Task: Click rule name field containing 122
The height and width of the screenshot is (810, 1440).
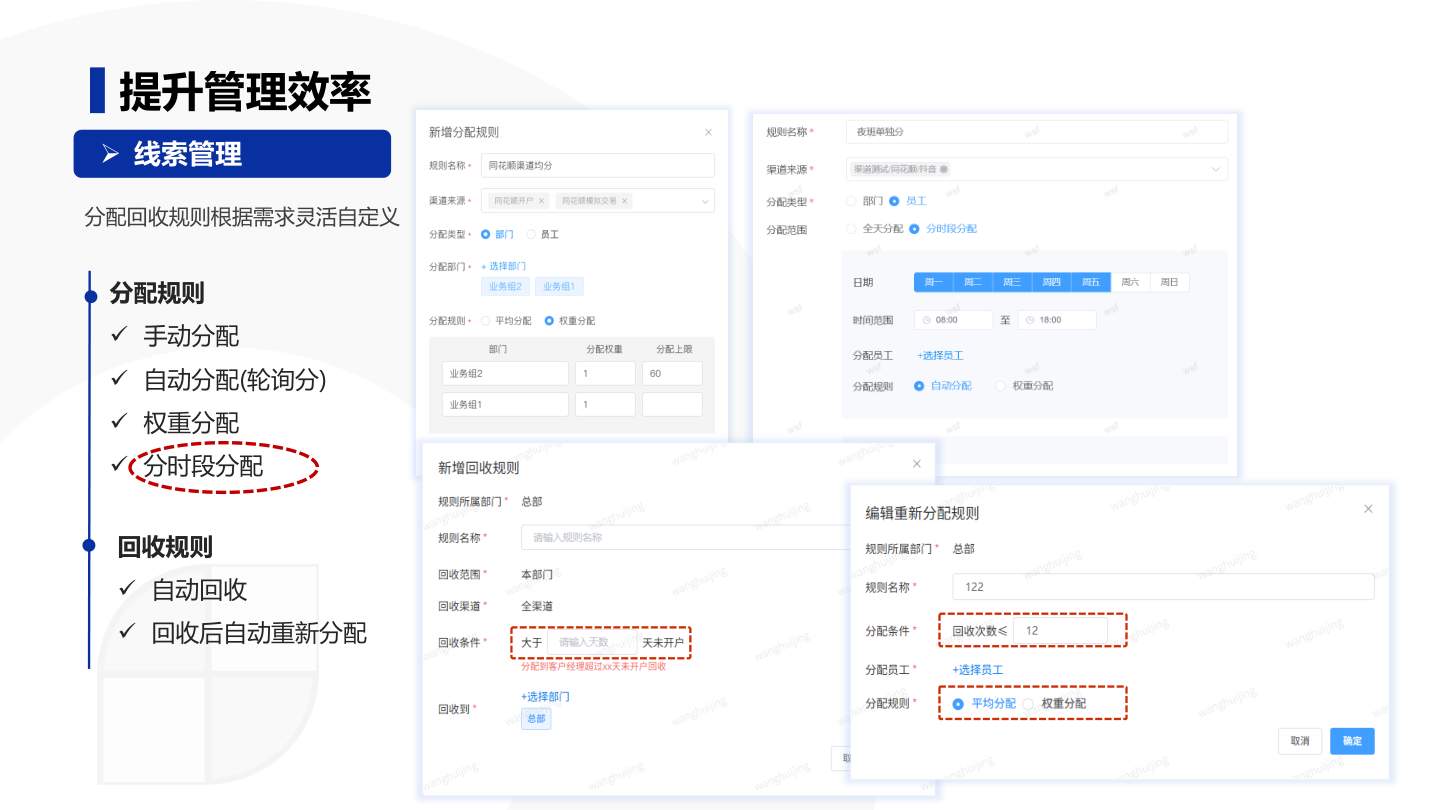Action: click(1163, 587)
